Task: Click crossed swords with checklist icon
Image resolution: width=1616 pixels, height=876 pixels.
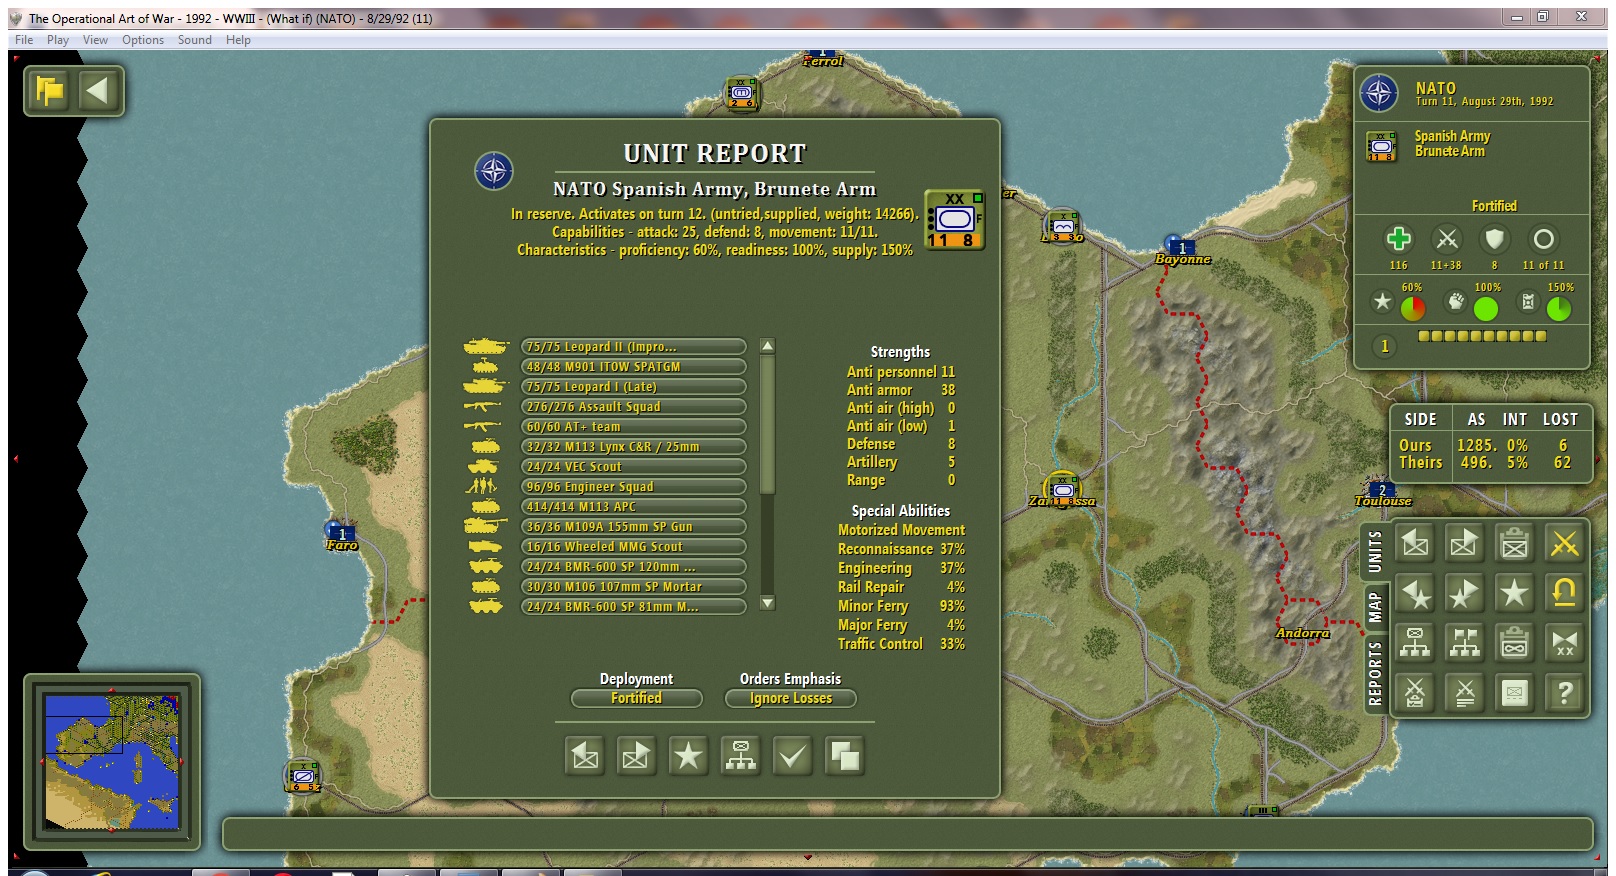Action: pos(1415,692)
